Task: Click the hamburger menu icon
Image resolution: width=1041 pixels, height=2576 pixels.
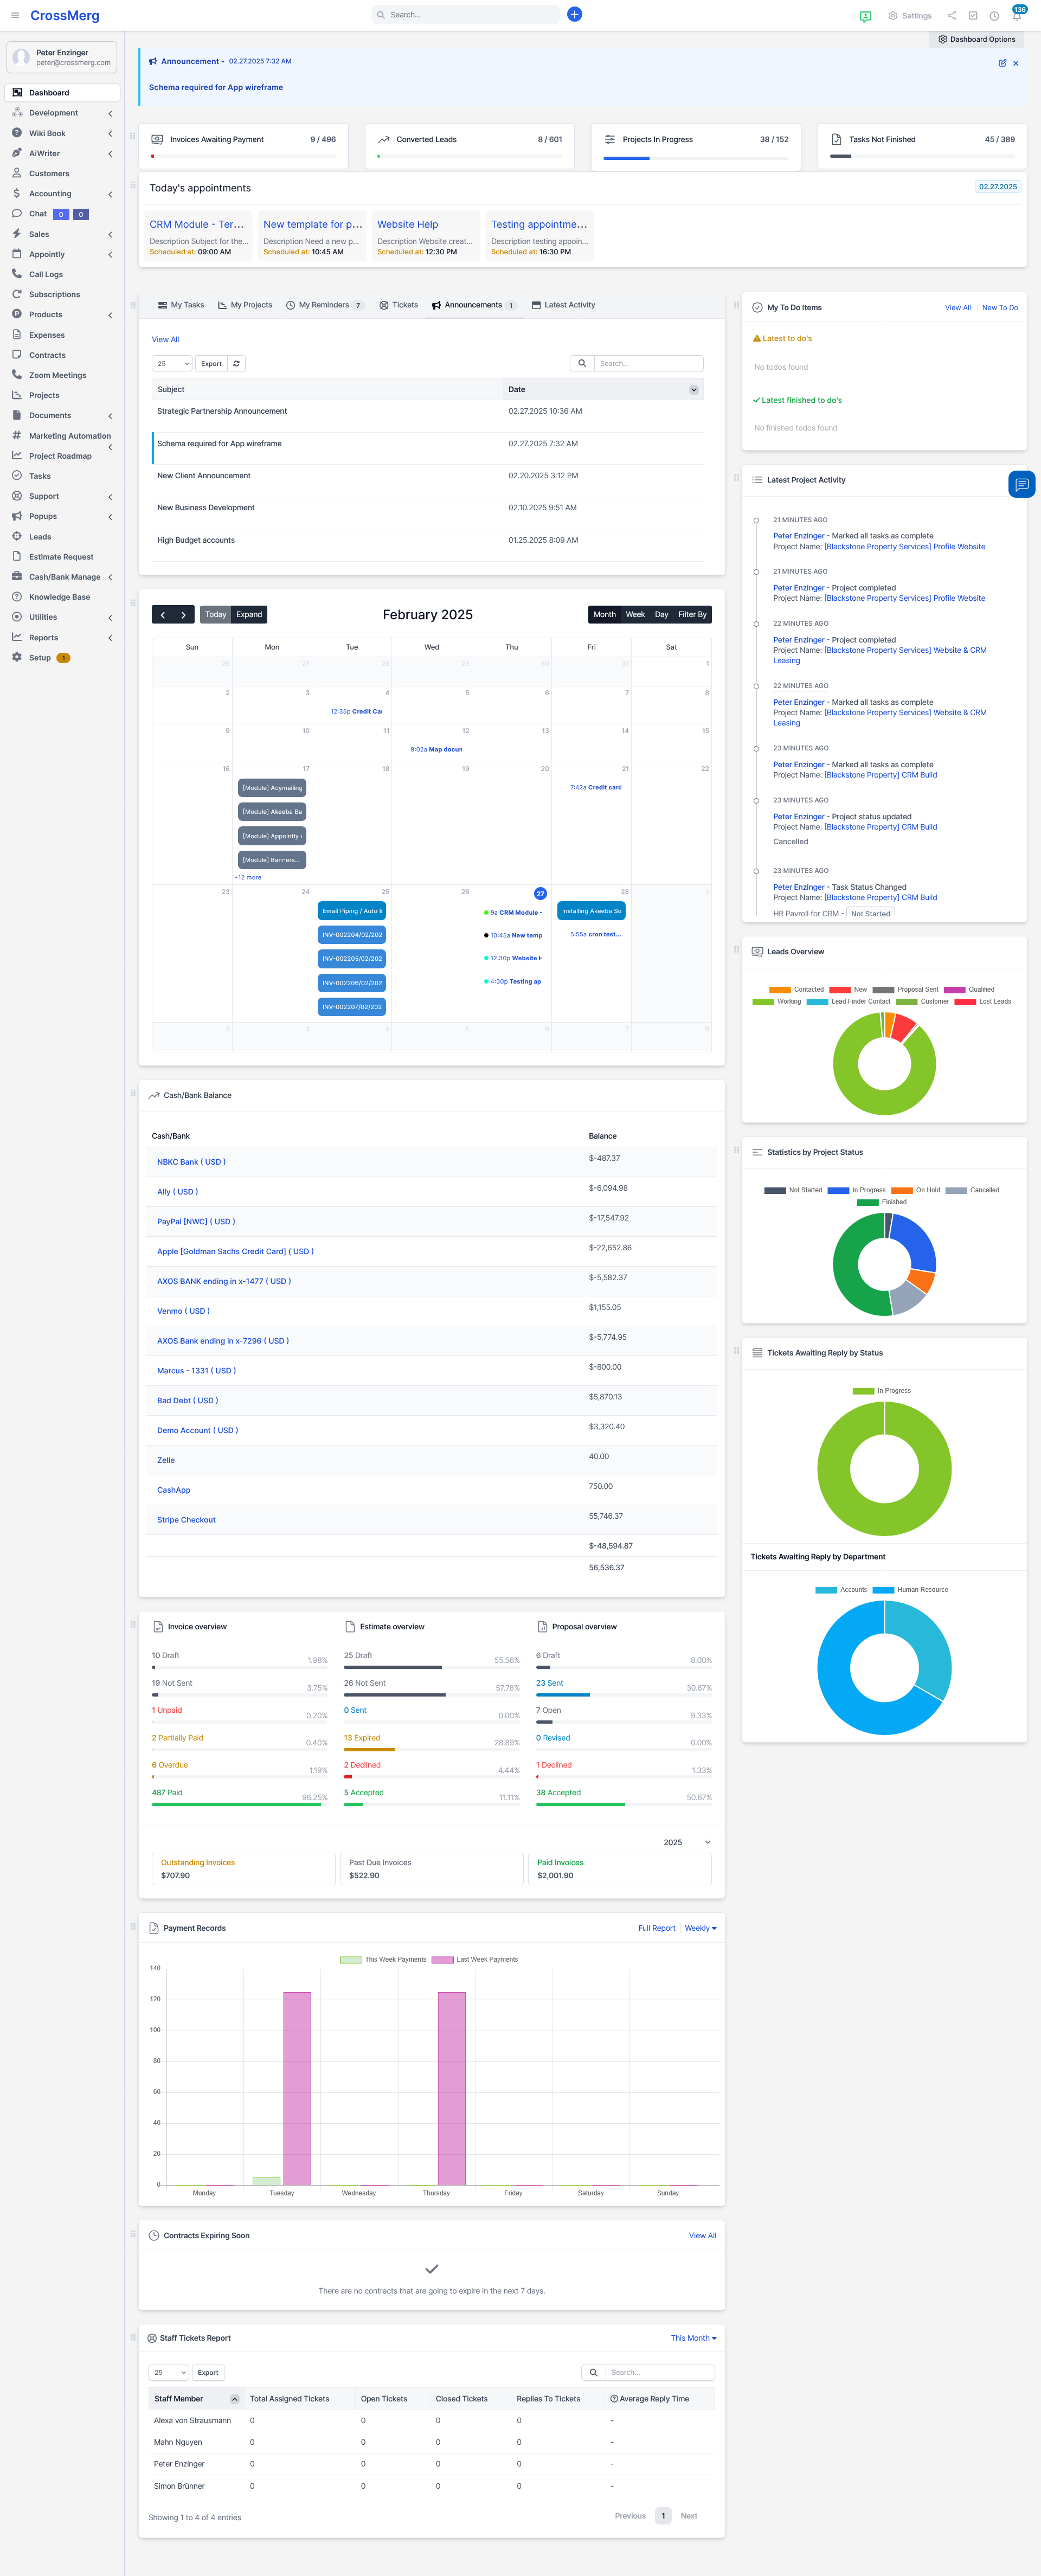Action: tap(15, 15)
